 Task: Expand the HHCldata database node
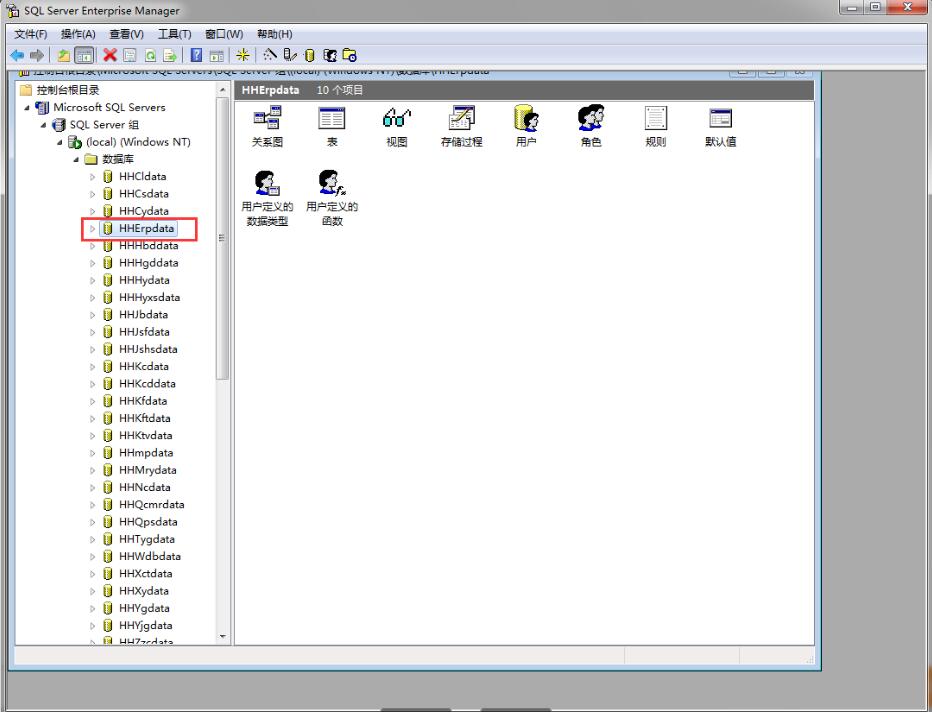point(92,177)
